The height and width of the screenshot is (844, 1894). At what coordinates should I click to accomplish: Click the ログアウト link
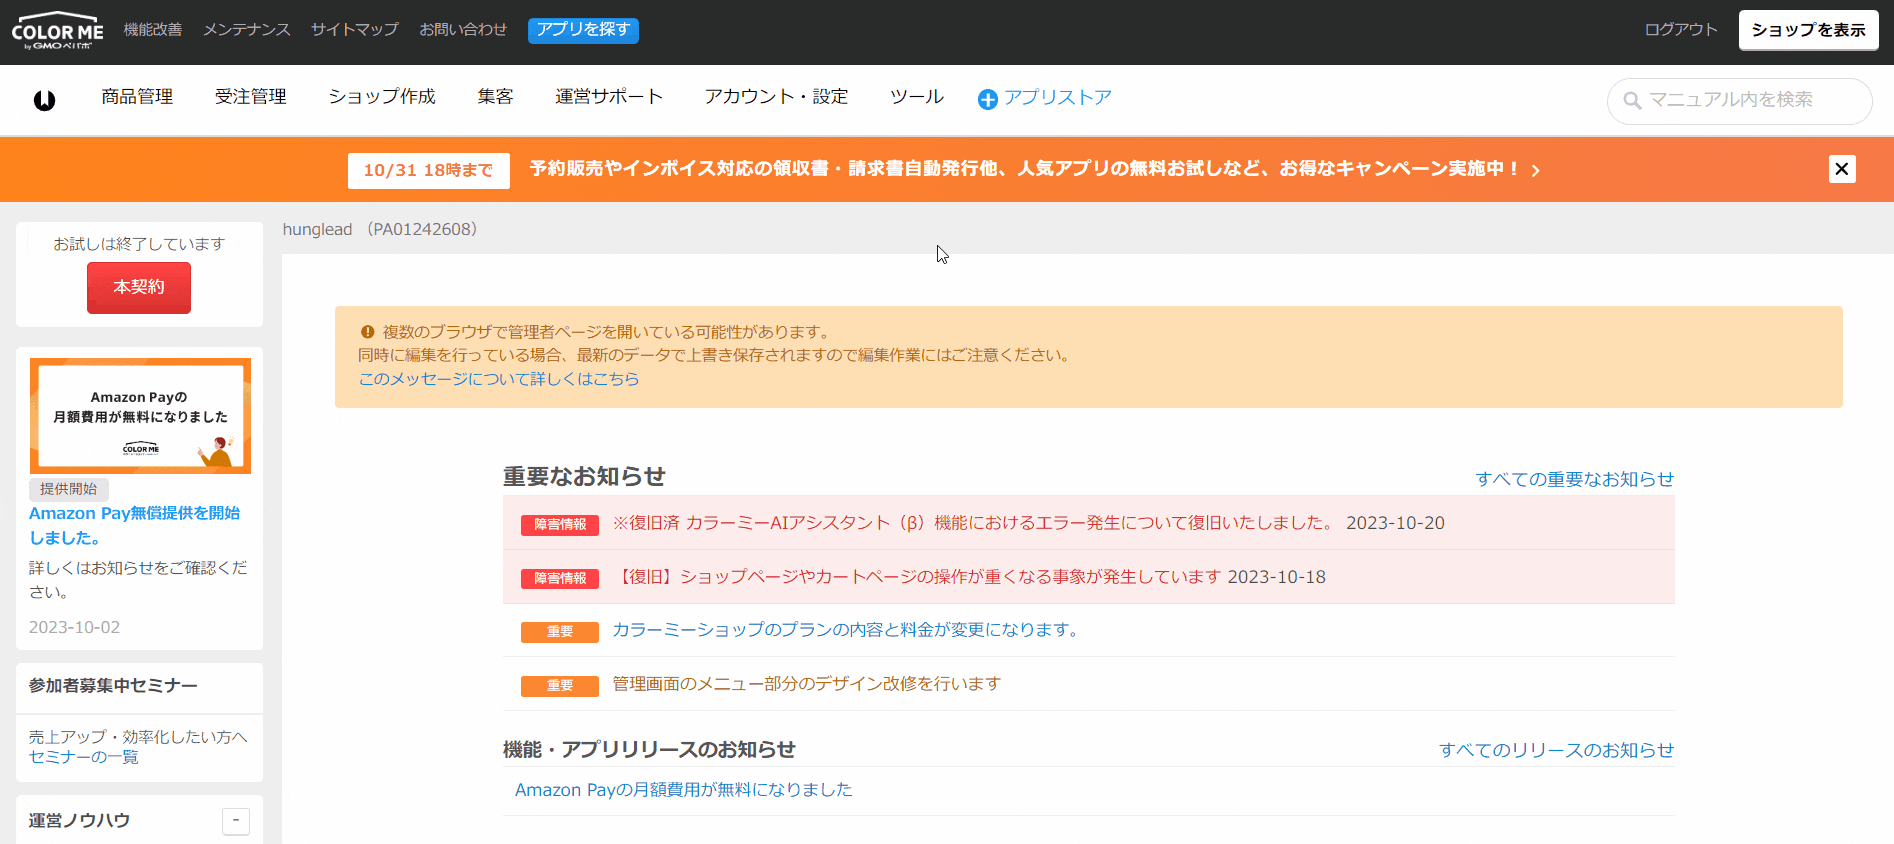1680,30
